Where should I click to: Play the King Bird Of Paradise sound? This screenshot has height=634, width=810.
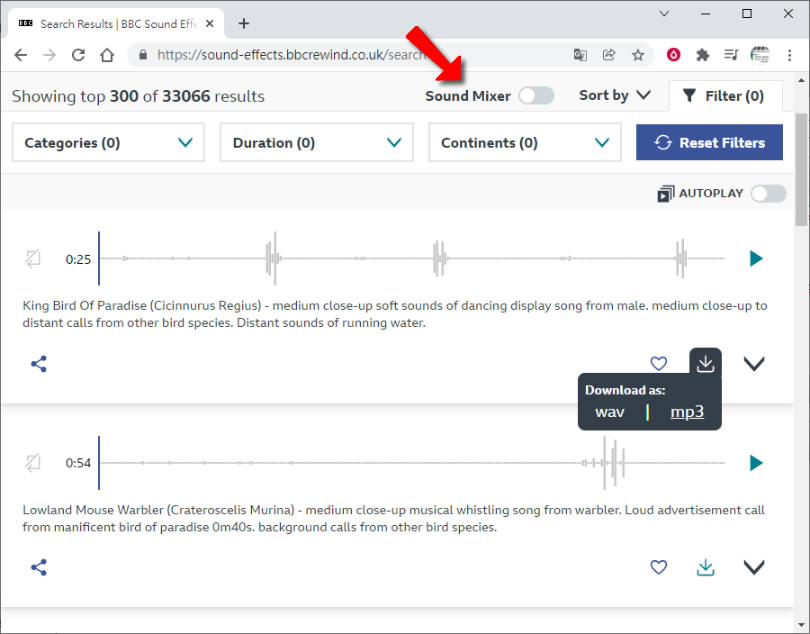click(x=756, y=258)
